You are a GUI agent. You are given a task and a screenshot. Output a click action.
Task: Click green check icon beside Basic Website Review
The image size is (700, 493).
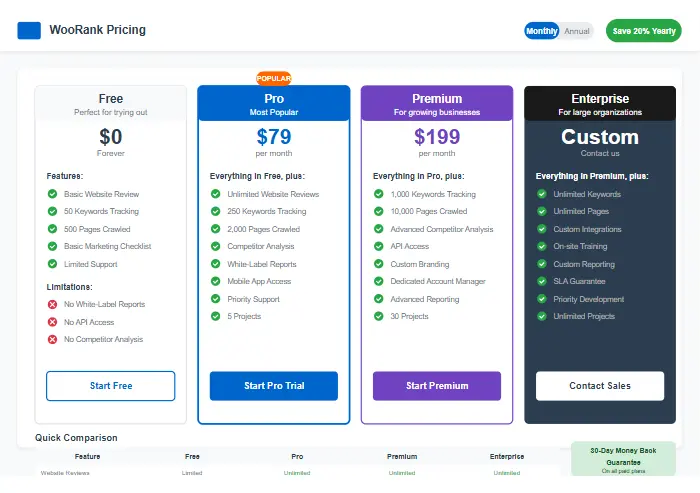click(52, 194)
